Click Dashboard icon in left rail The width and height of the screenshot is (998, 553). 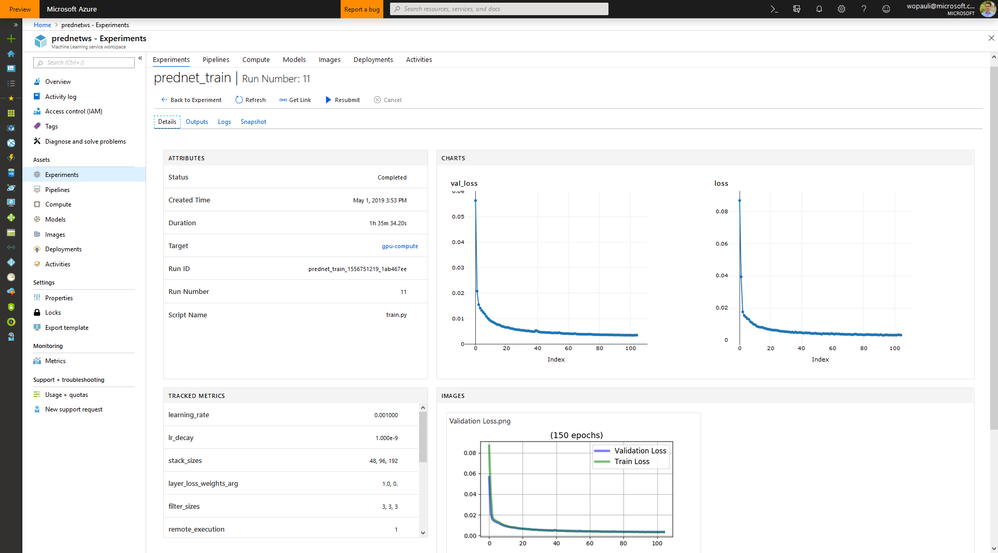(x=11, y=68)
